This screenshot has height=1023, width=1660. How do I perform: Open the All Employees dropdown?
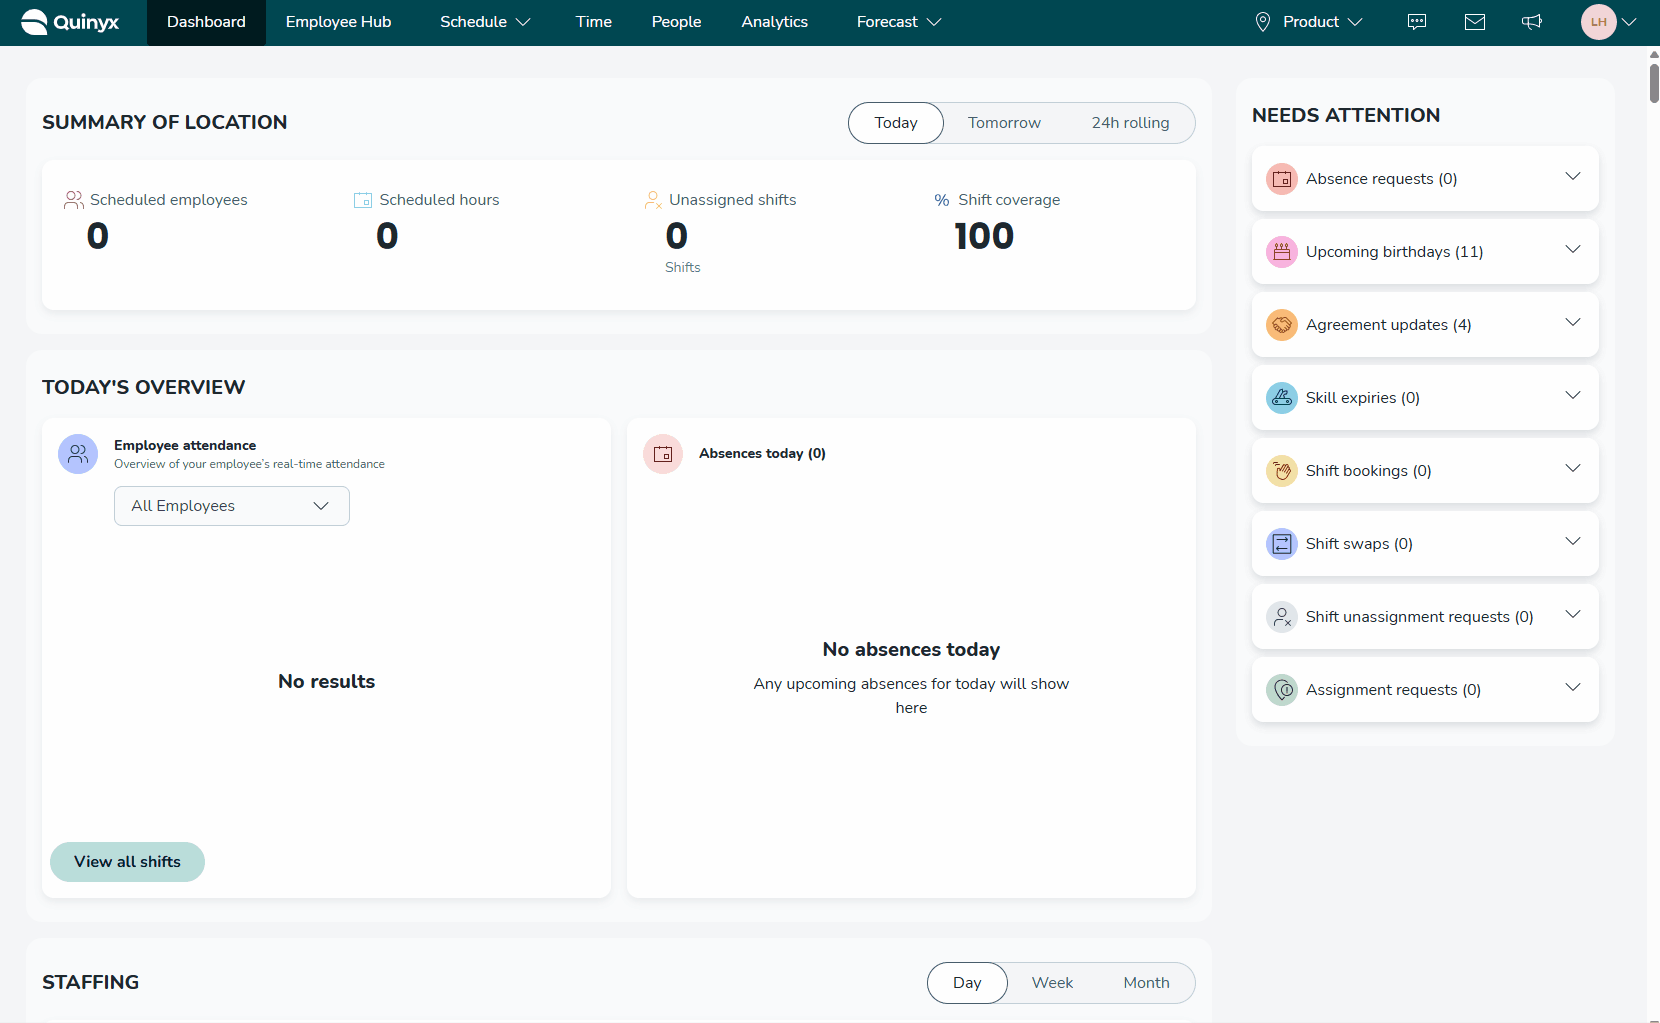pos(232,506)
